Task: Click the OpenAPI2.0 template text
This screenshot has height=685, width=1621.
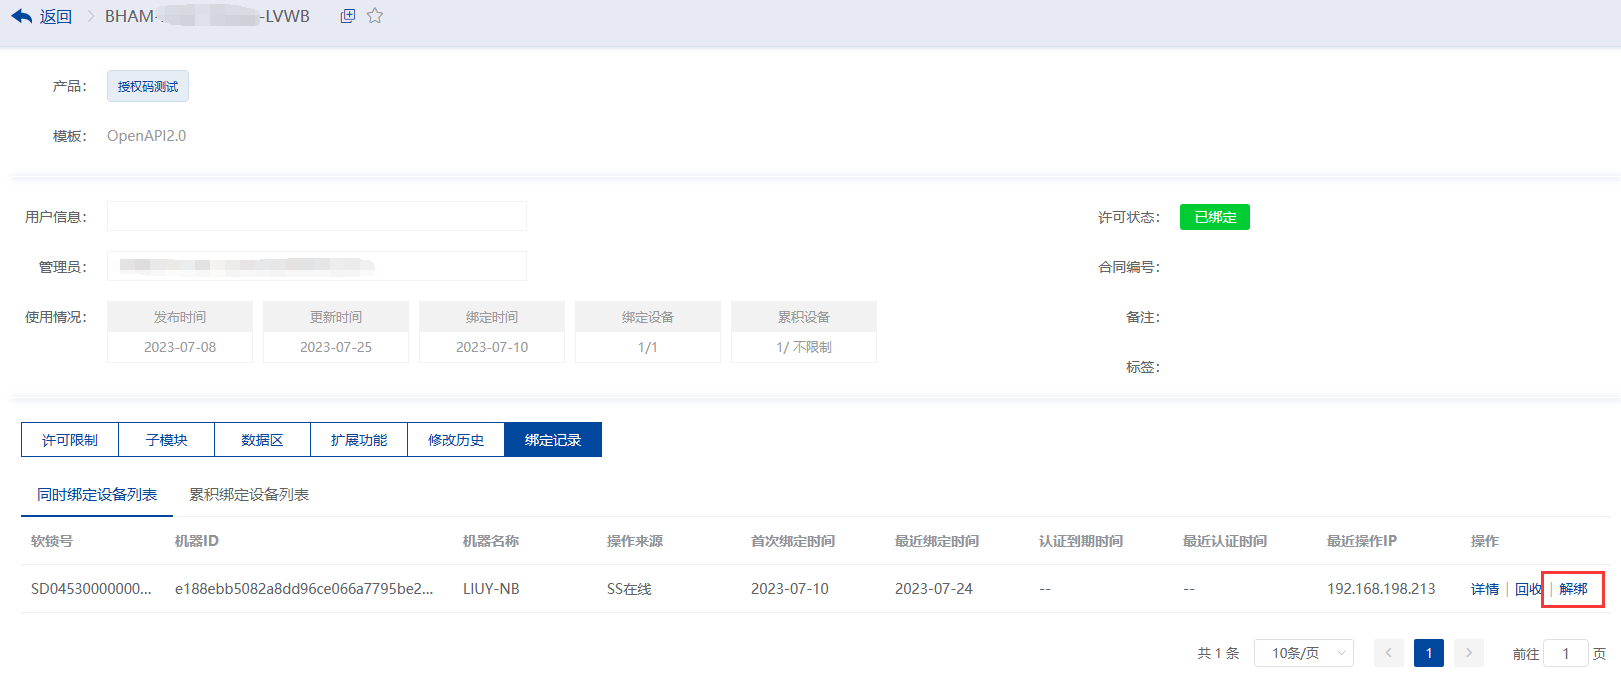Action: (x=147, y=136)
